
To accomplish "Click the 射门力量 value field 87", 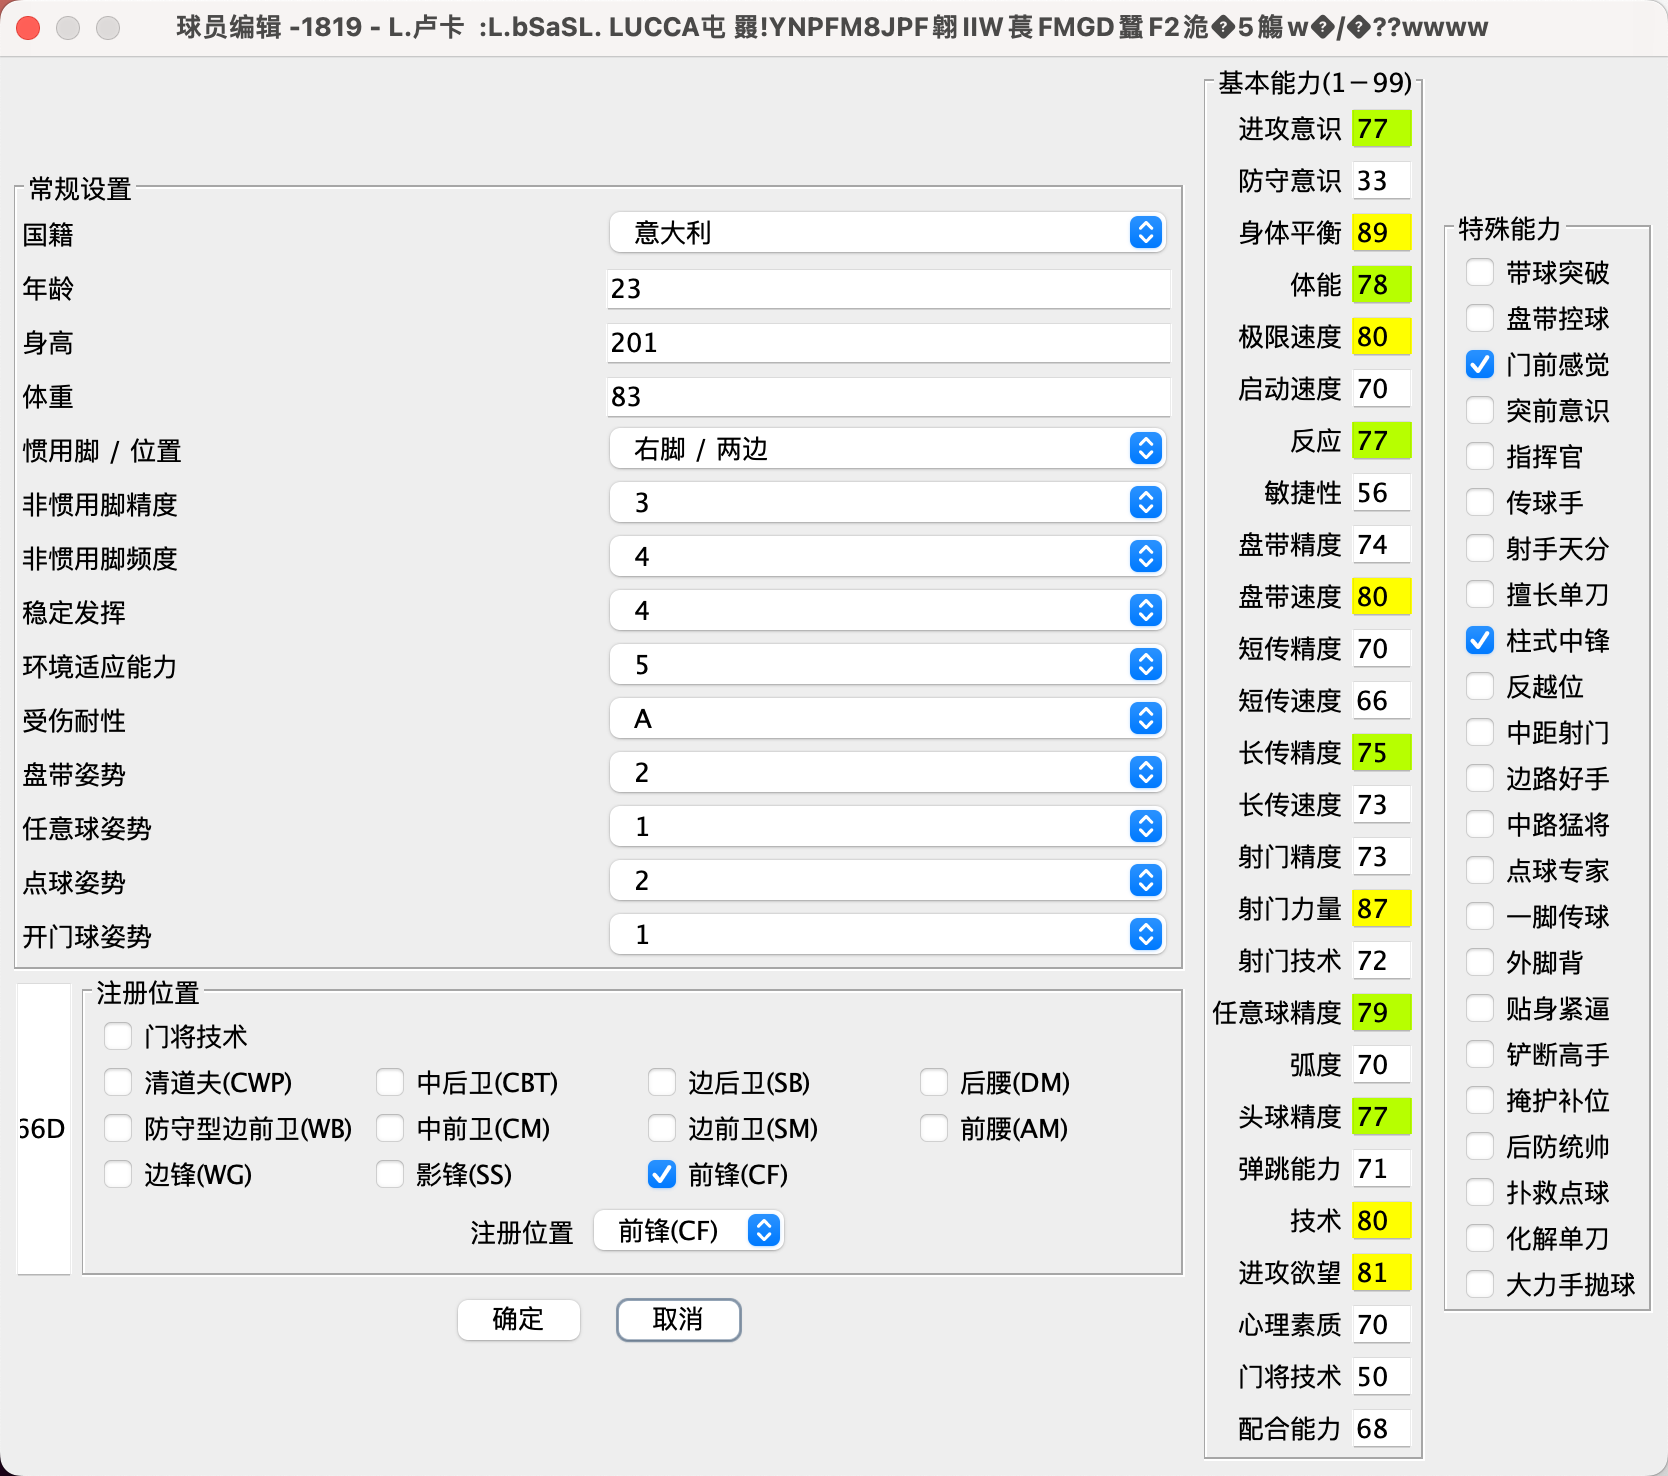I will [1381, 909].
